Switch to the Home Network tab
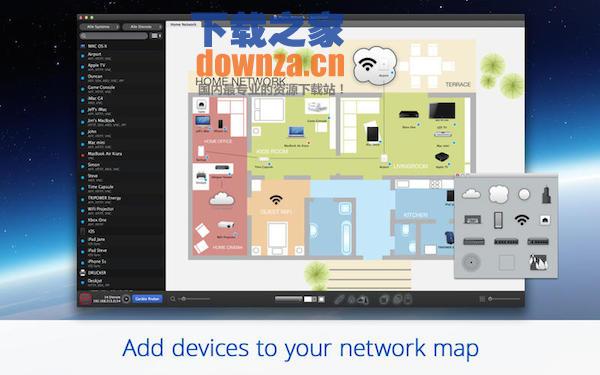Image resolution: width=600 pixels, height=375 pixels. (183, 24)
